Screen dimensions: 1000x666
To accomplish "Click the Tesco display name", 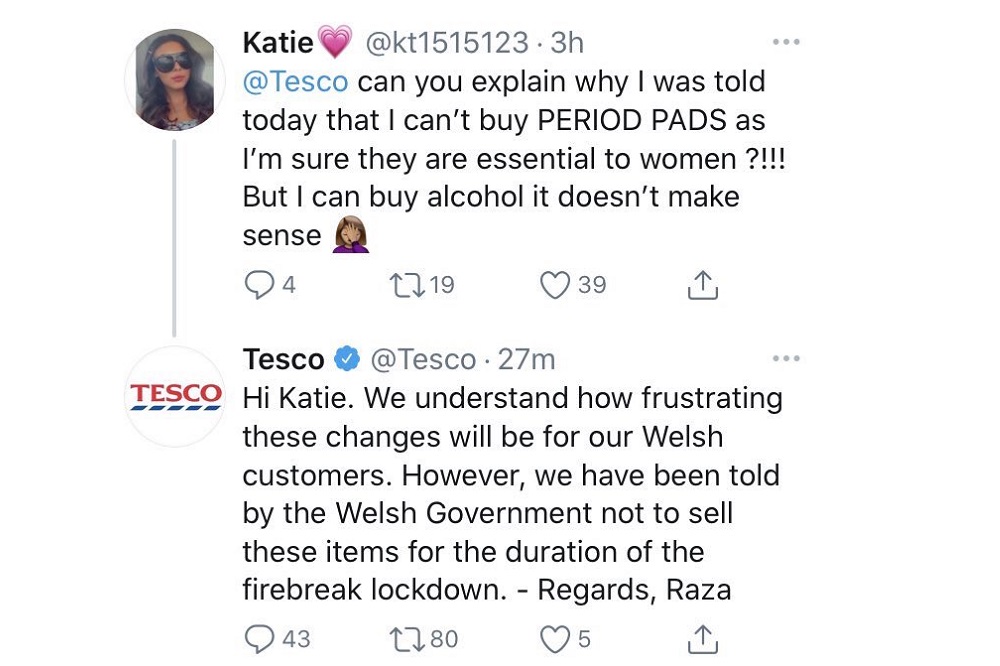I will pyautogui.click(x=283, y=359).
